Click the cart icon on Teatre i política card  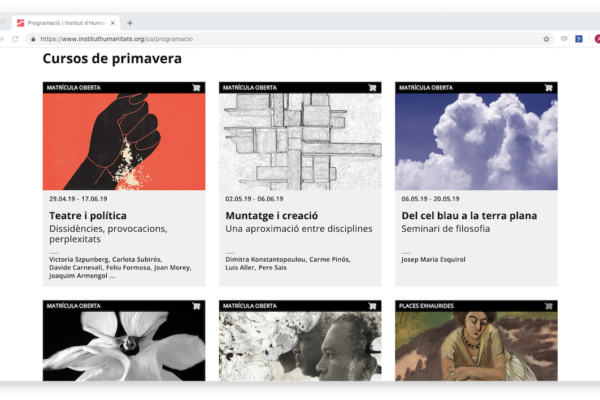(196, 88)
